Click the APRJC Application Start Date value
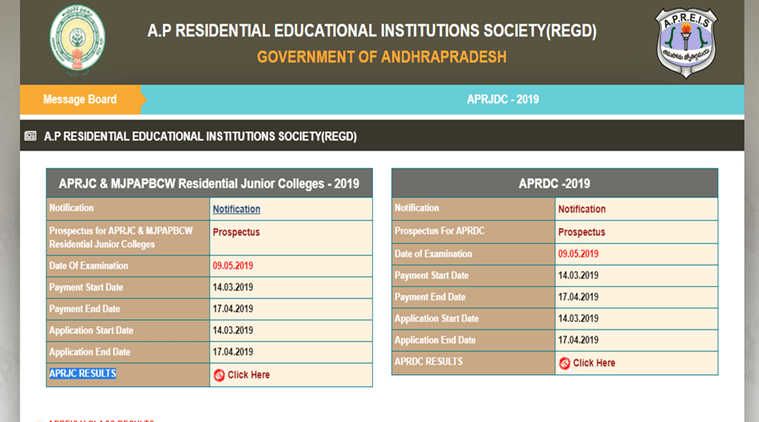The image size is (759, 422). 233,331
